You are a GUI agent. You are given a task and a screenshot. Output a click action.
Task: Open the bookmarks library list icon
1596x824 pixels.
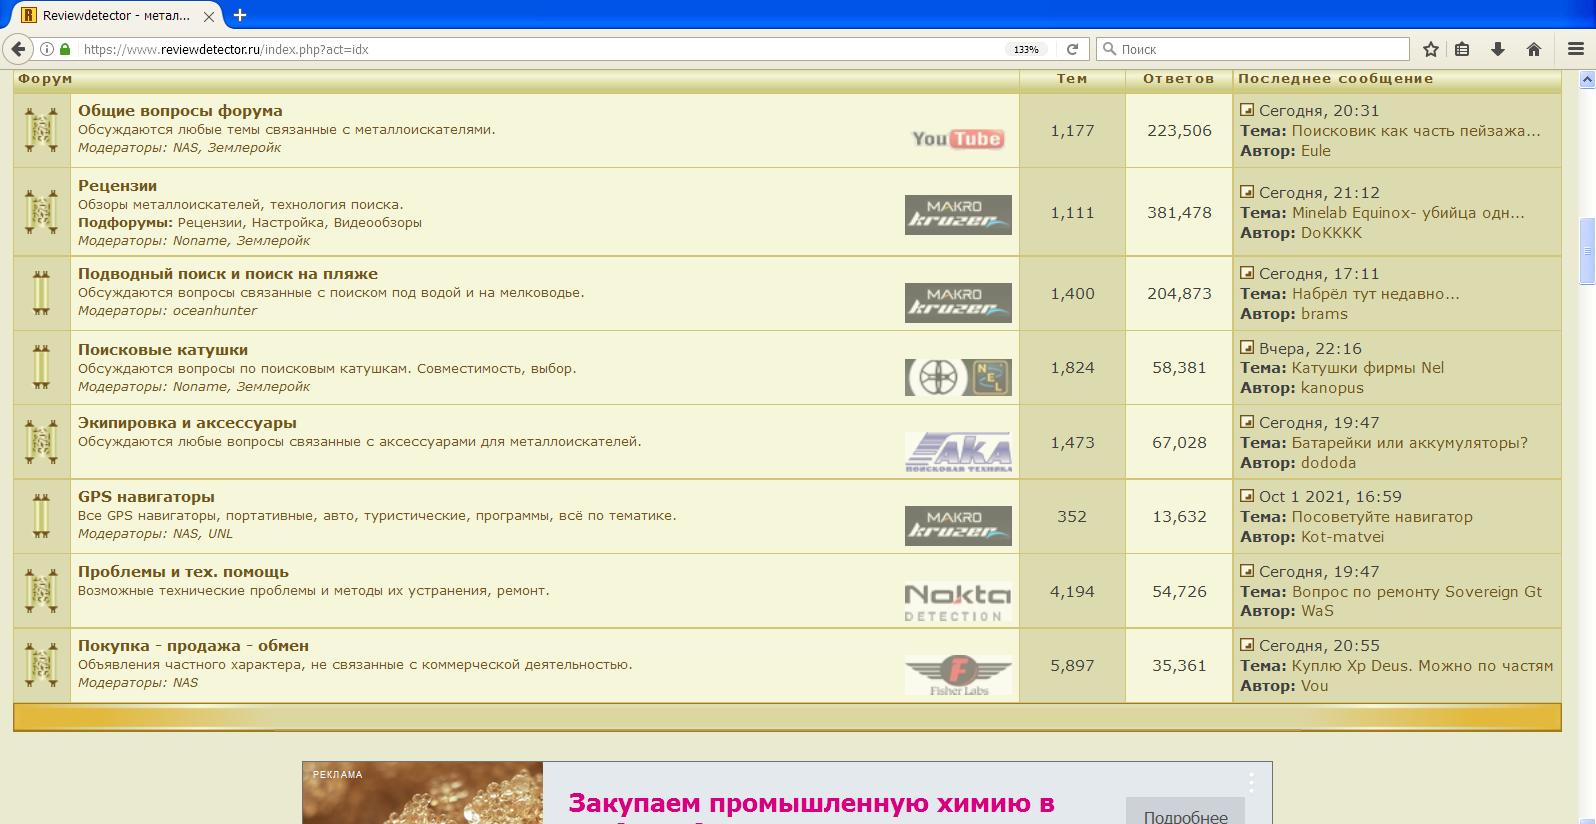pos(1462,49)
